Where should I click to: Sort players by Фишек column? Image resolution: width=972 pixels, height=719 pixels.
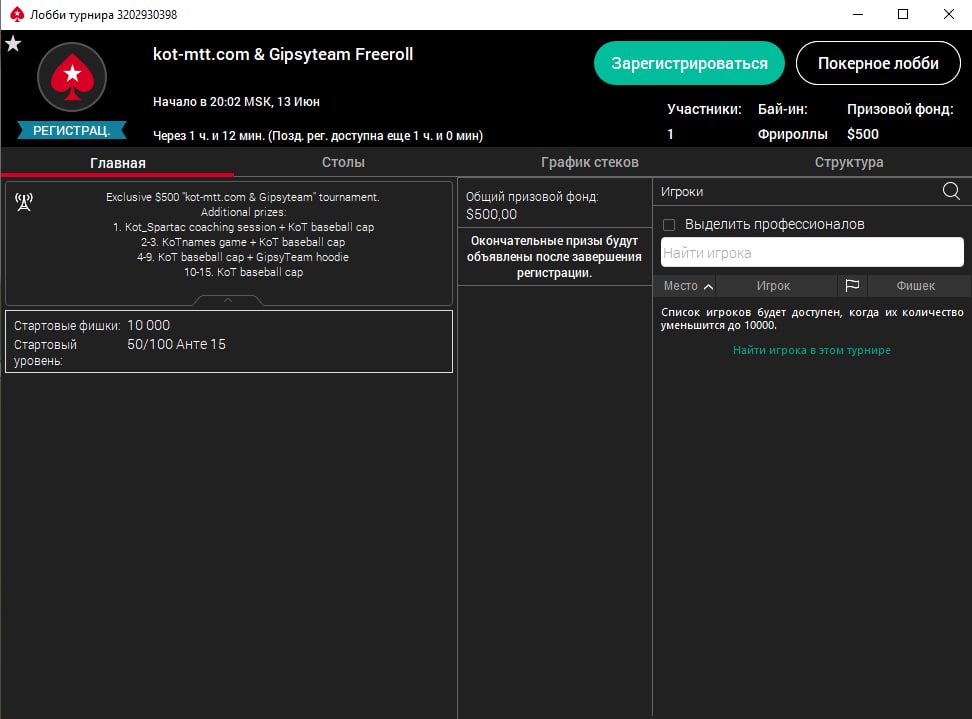pos(915,286)
